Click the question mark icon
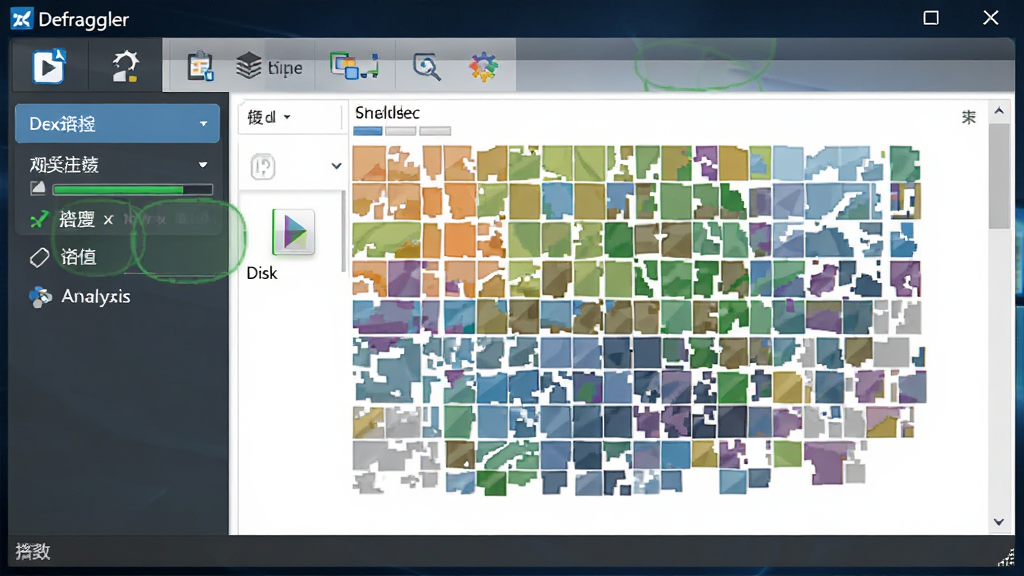Viewport: 1024px width, 576px height. click(x=263, y=167)
